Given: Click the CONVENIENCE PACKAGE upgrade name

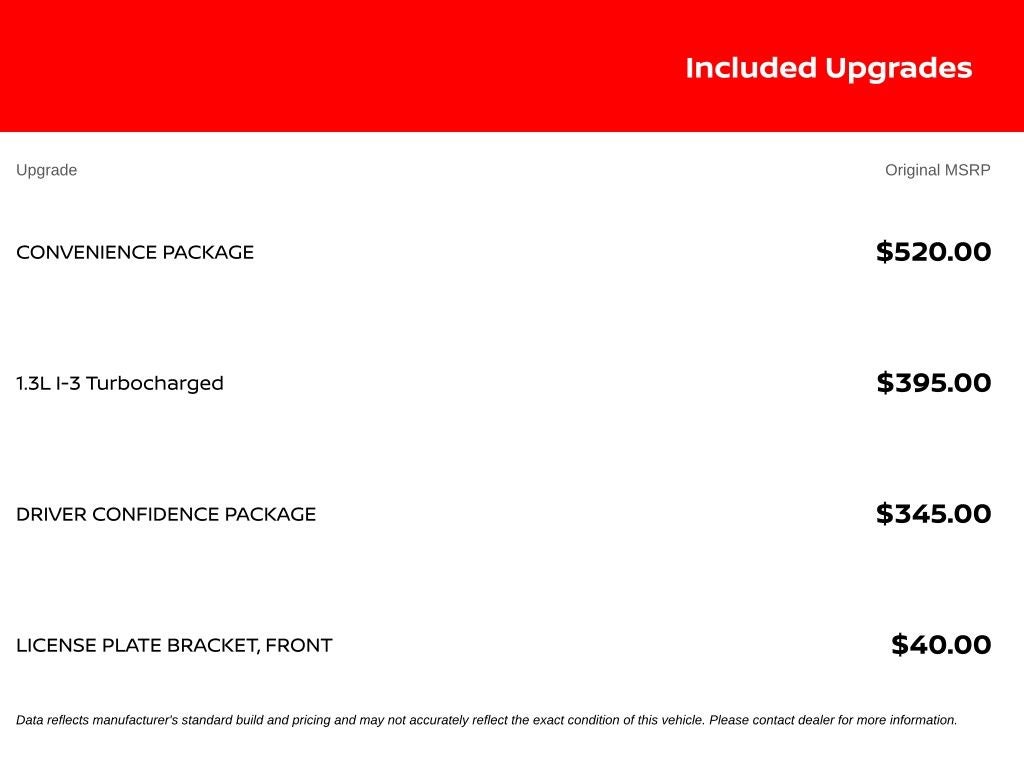Looking at the screenshot, I should tap(135, 252).
